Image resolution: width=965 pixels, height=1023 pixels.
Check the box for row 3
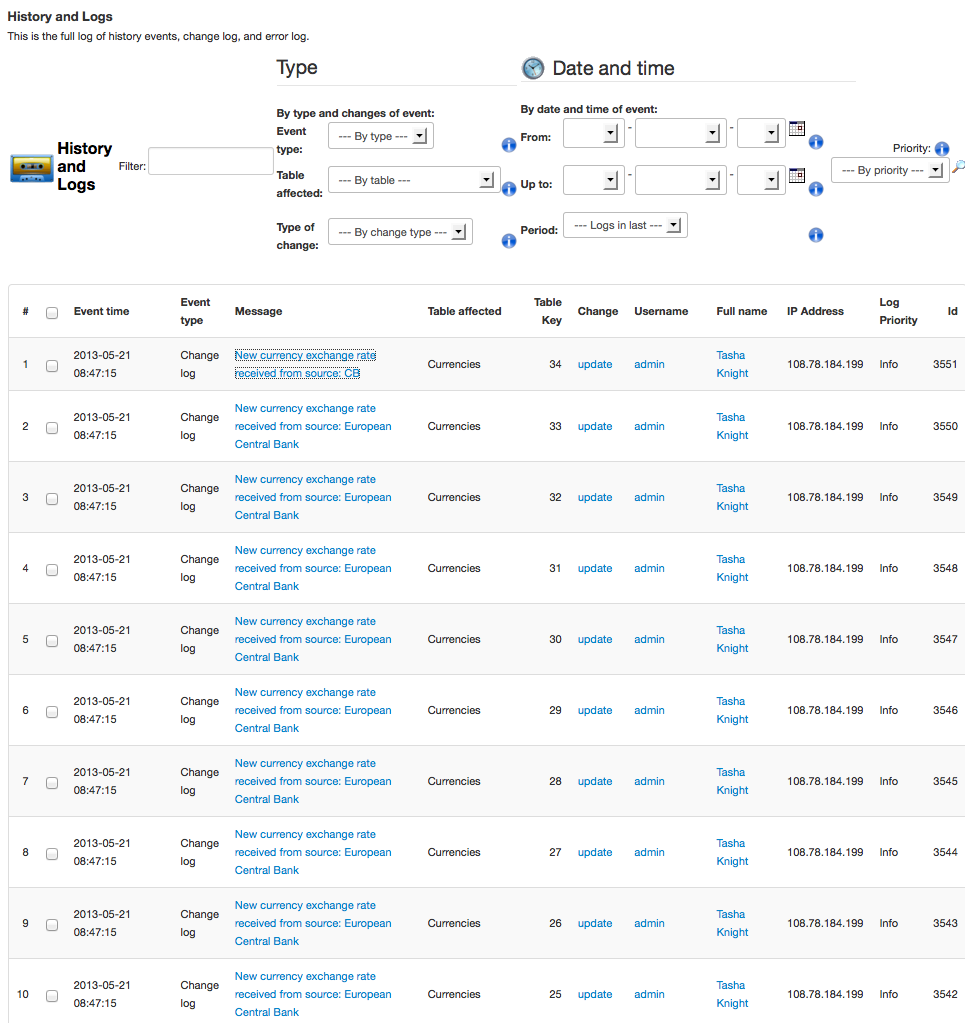52,499
